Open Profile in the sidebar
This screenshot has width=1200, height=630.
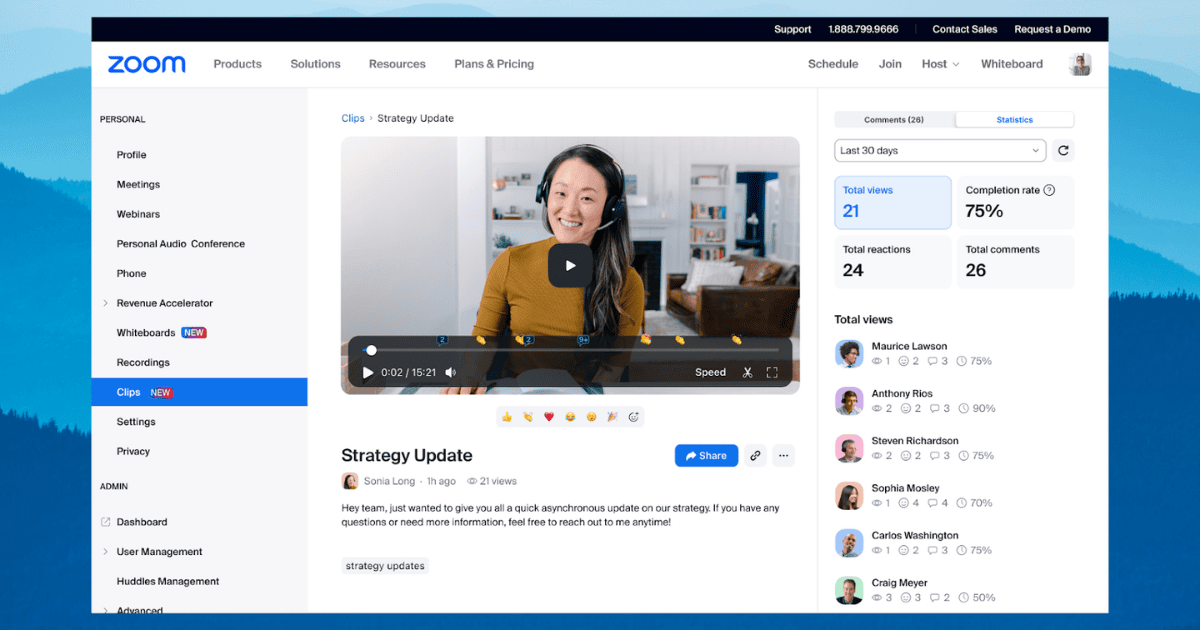[131, 155]
